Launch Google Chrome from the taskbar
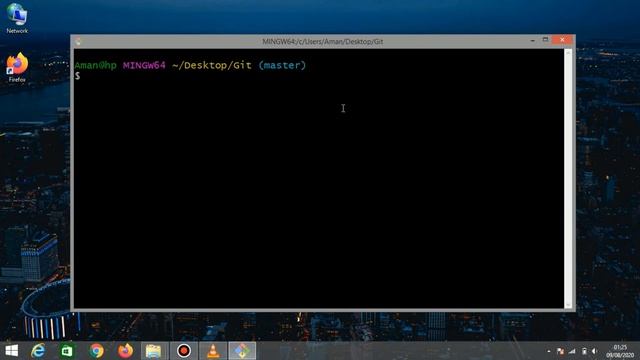The height and width of the screenshot is (360, 640). [x=96, y=351]
